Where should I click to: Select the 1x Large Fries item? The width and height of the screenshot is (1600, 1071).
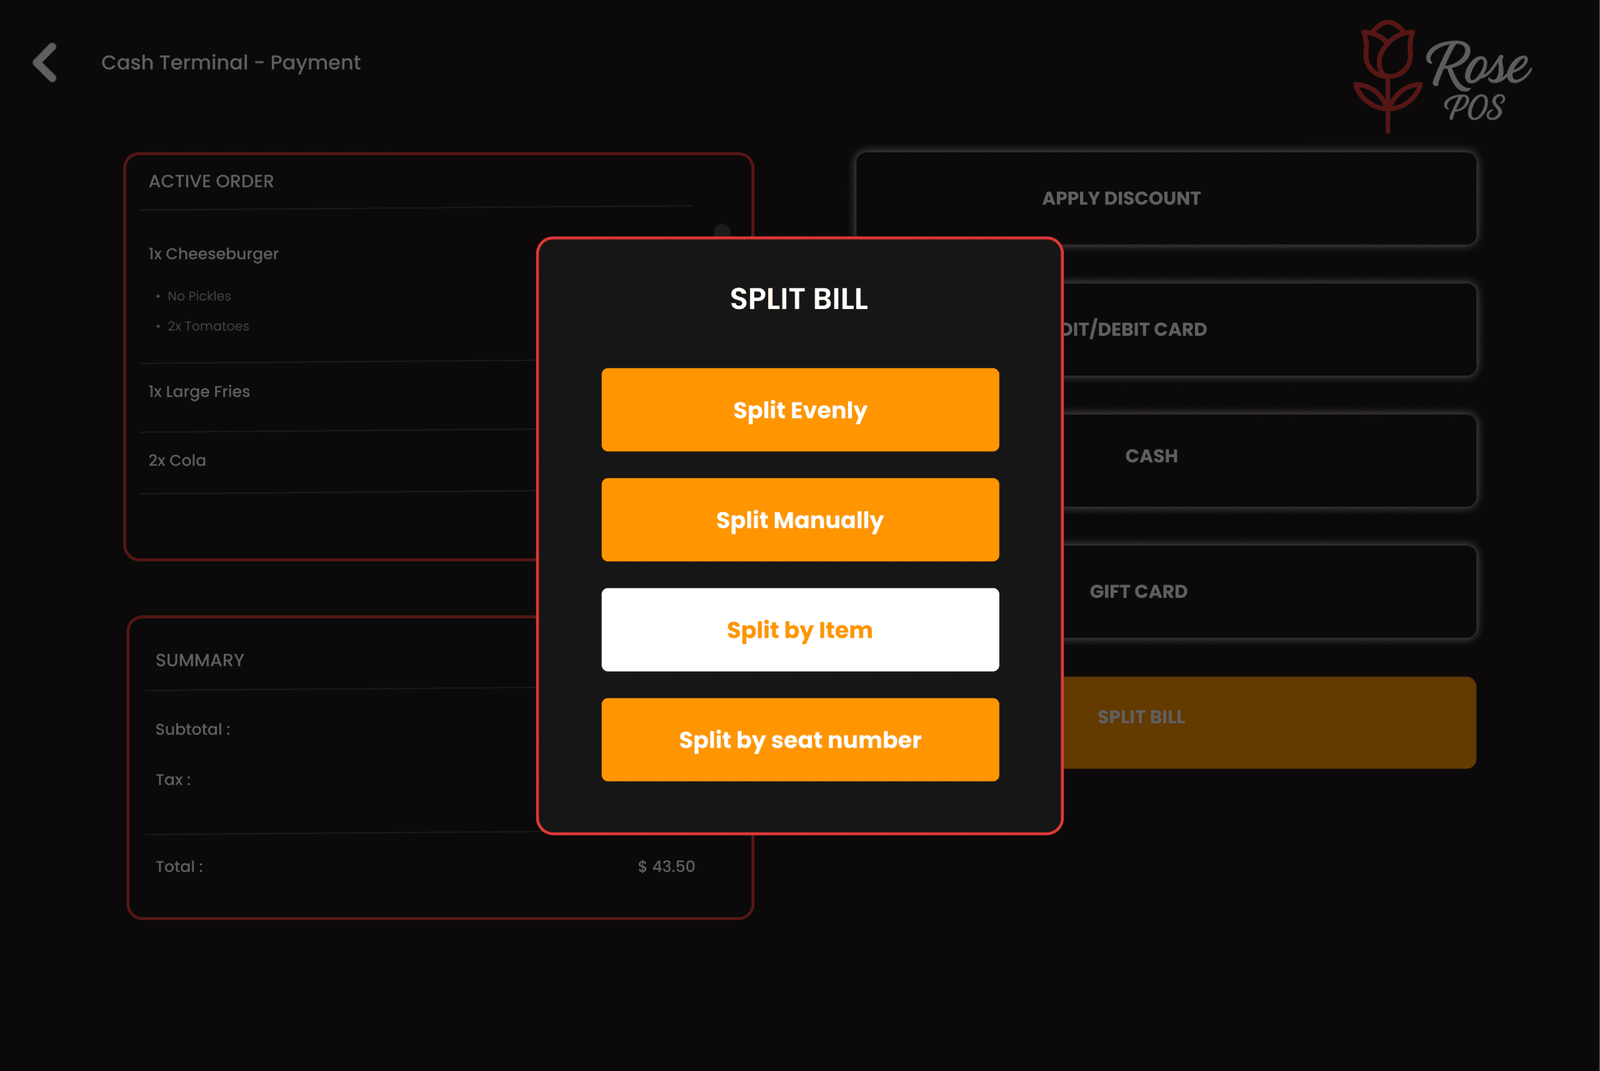(x=200, y=392)
